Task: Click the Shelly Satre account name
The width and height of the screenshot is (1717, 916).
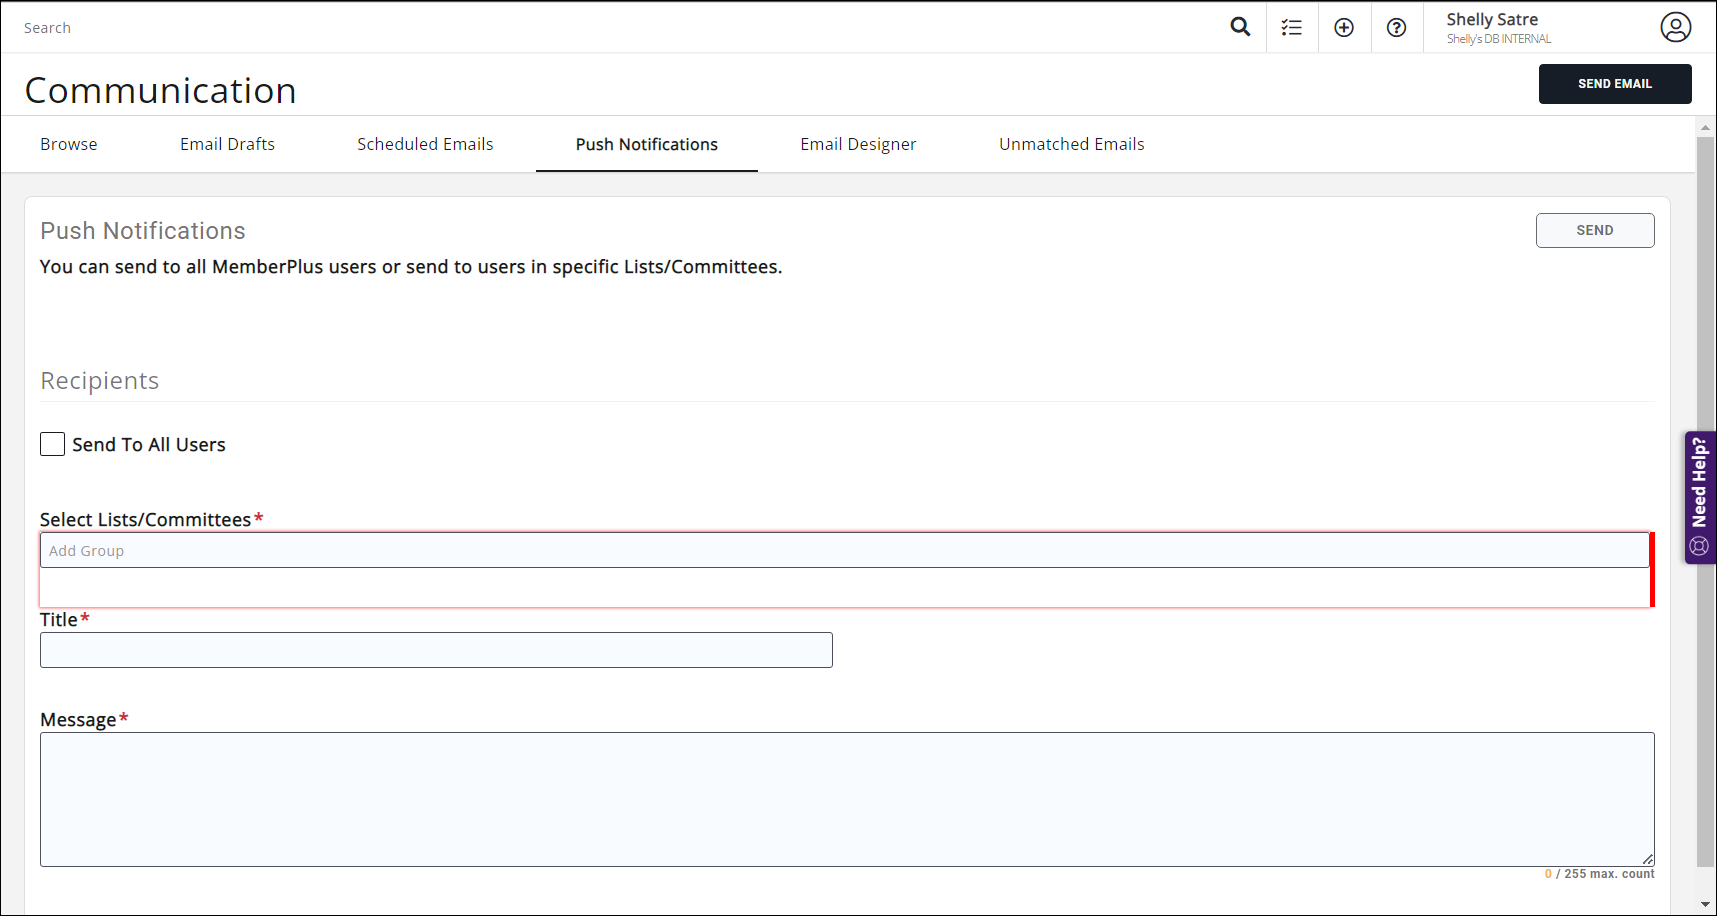Action: pos(1492,20)
